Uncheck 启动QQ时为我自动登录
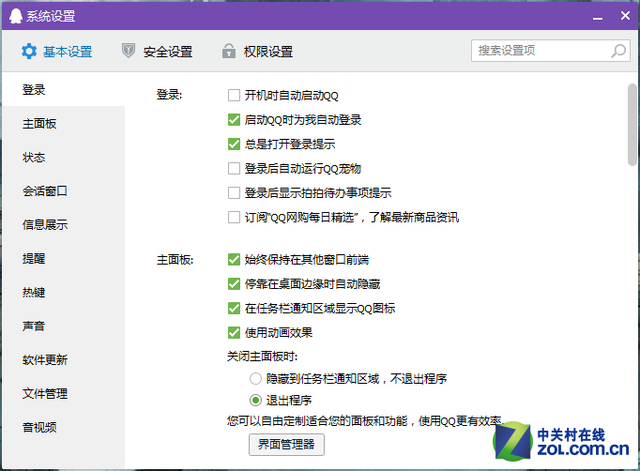Screen dimensions: 640x471 (x=234, y=120)
